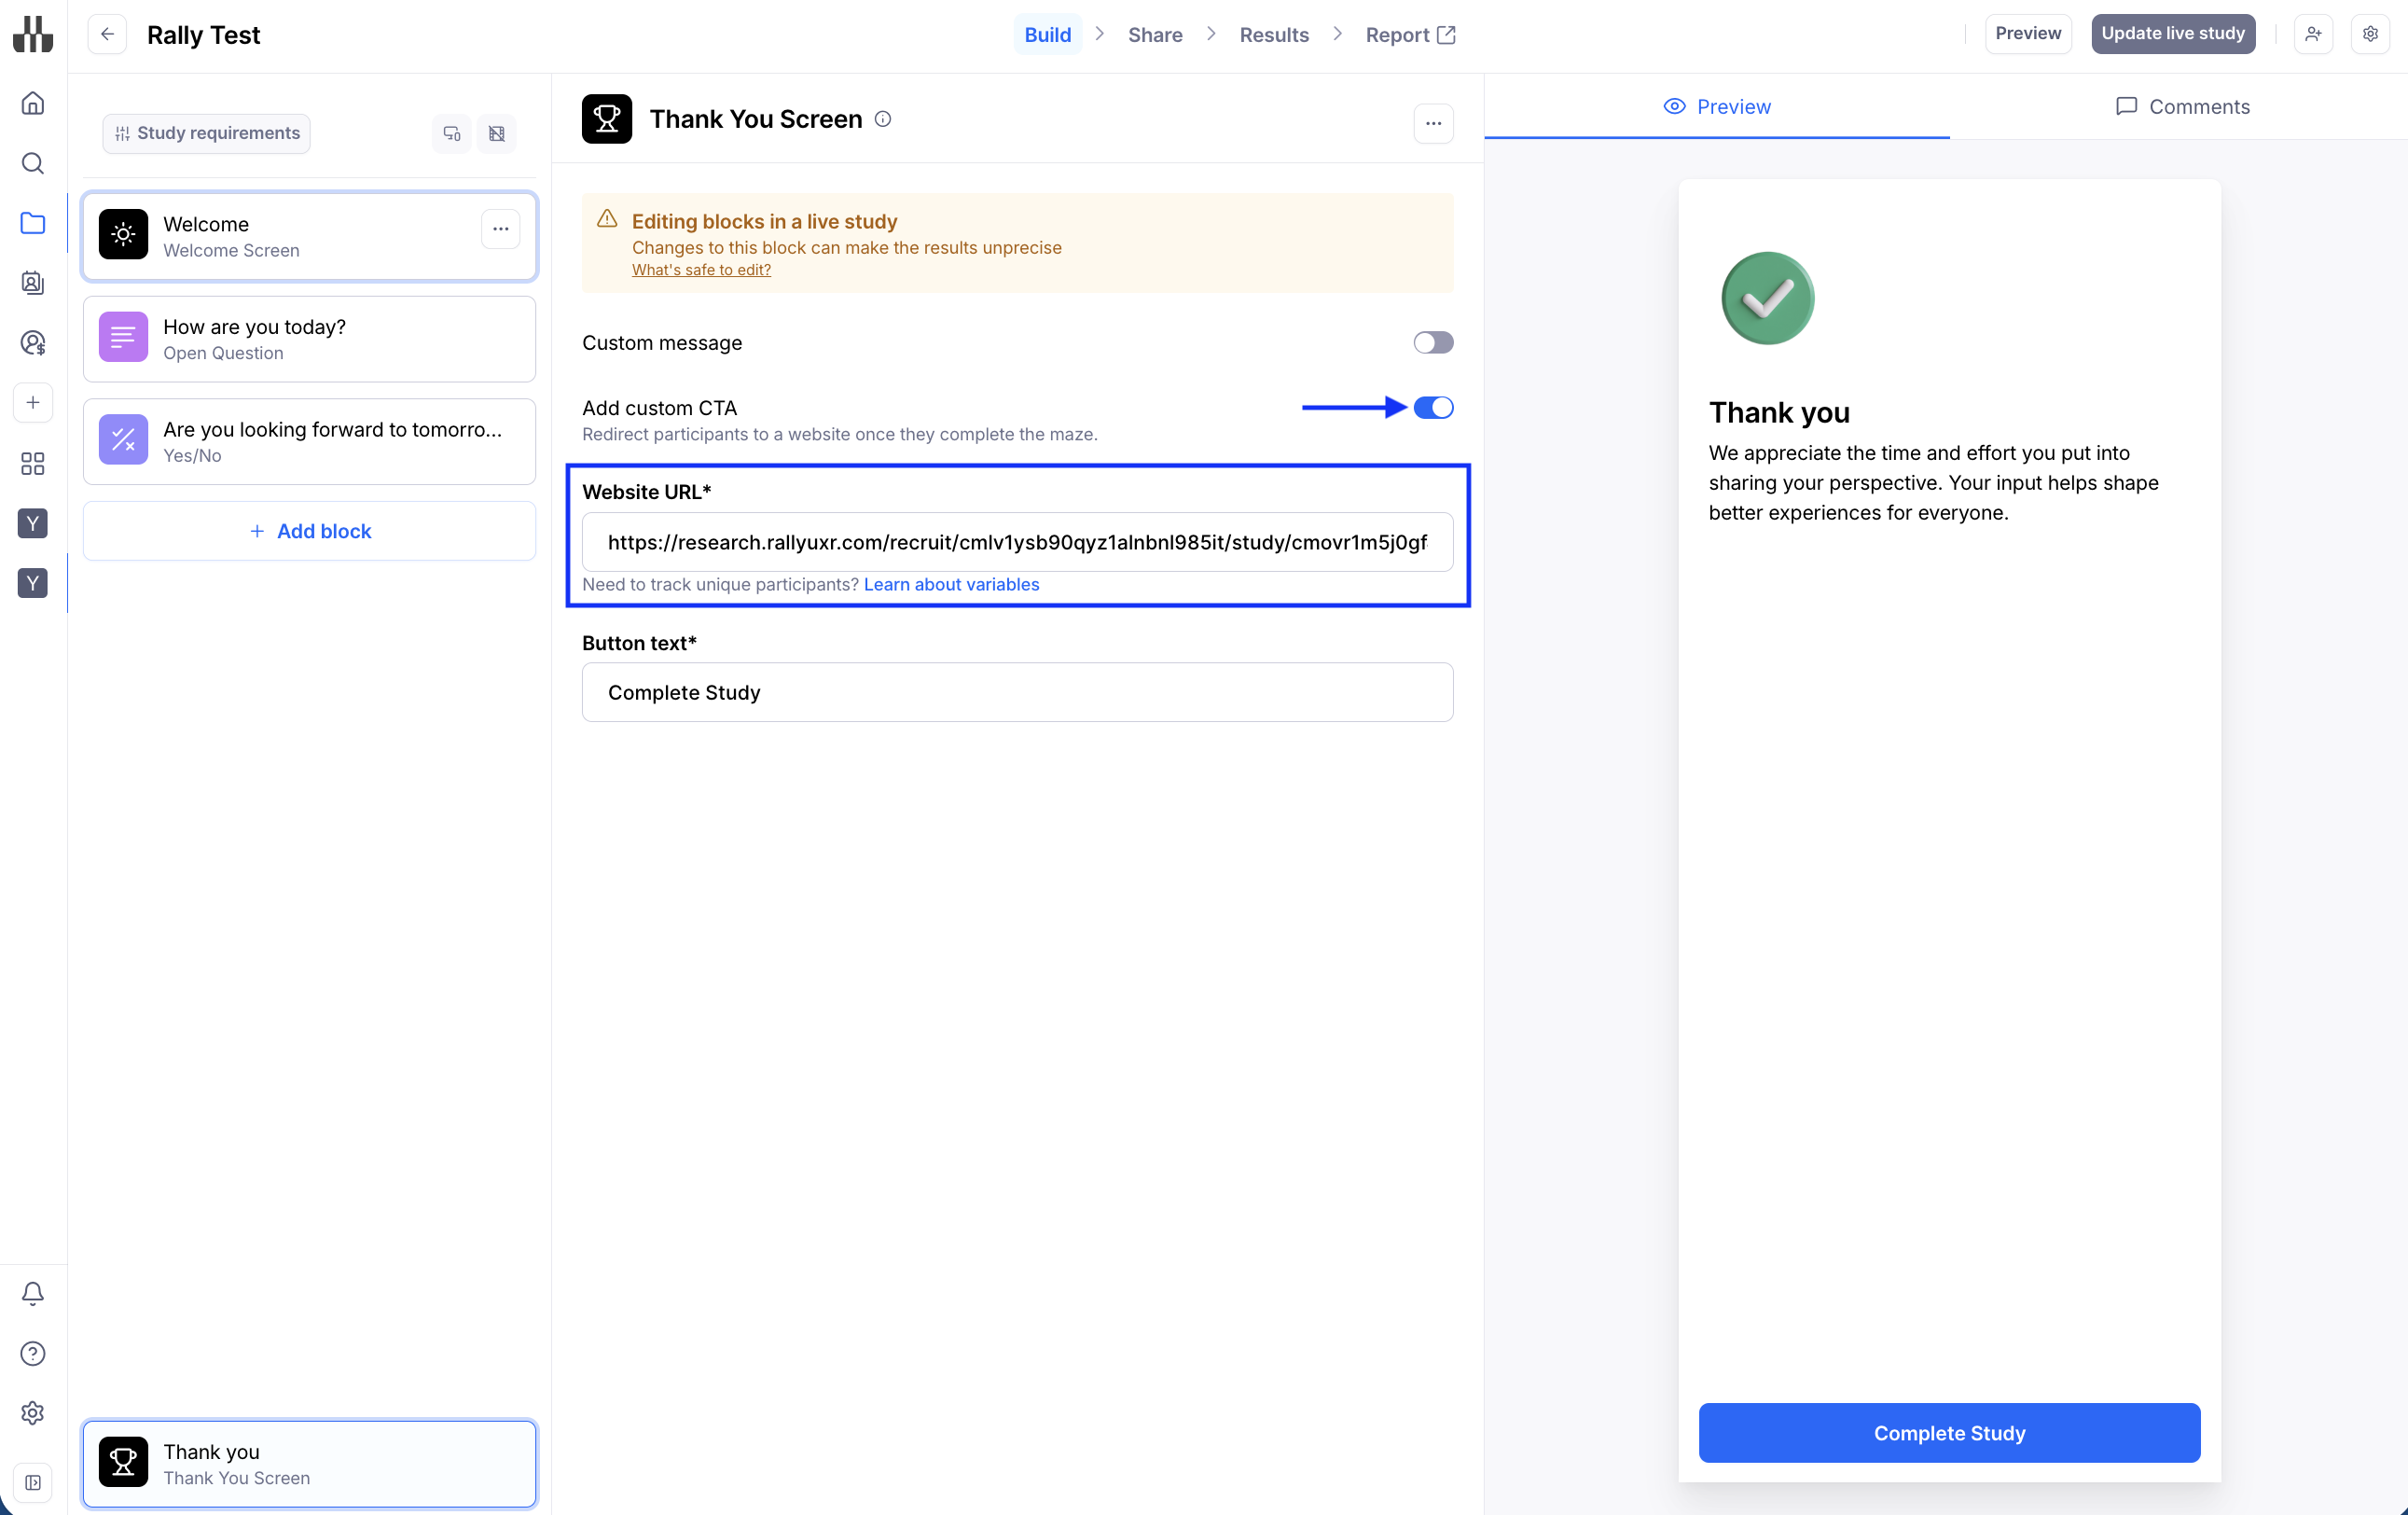
Task: Open notifications bell
Action: 33,1294
